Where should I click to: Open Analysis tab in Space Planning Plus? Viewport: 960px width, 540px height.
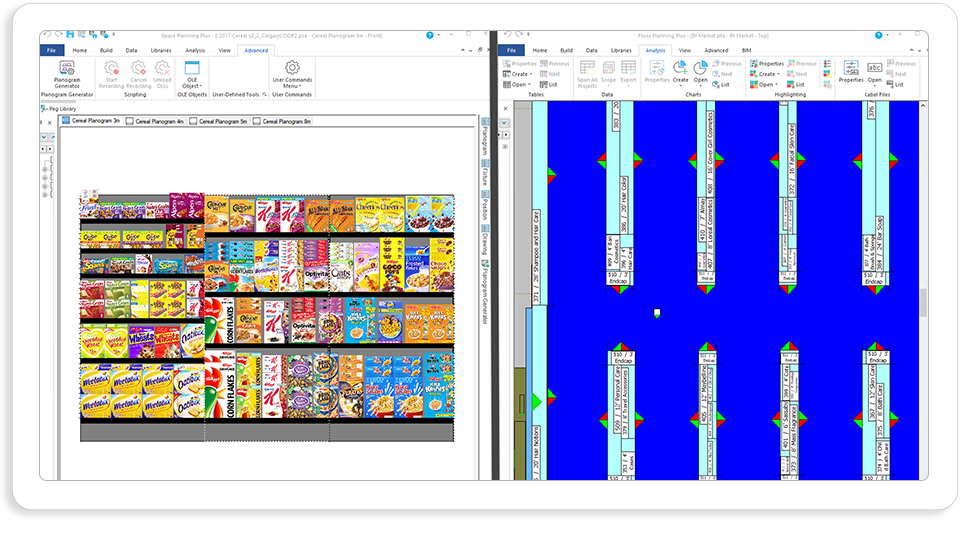pos(195,50)
